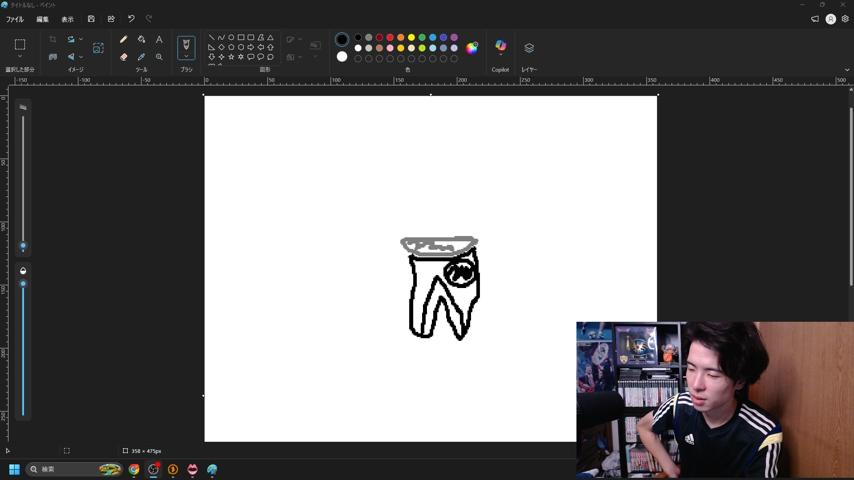Select the Magnifier zoom tool
Screen dimensions: 854x480
pyautogui.click(x=159, y=57)
